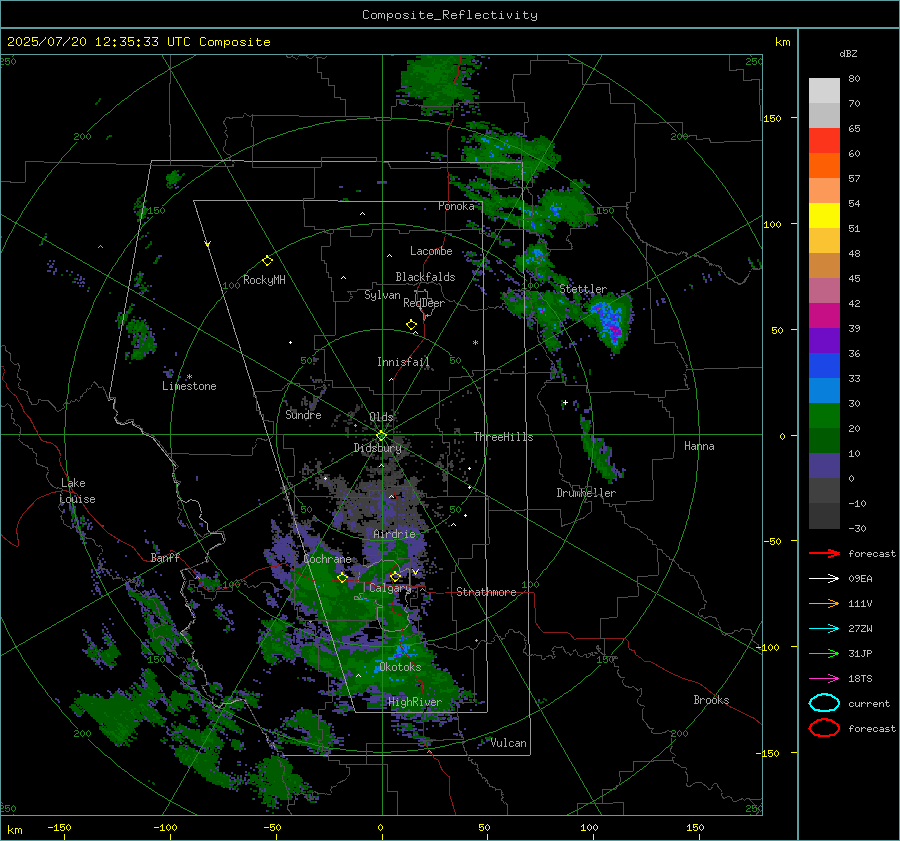Click yellow diamond marker between Olds and Didsbury
900x841 pixels.
[x=381, y=436]
